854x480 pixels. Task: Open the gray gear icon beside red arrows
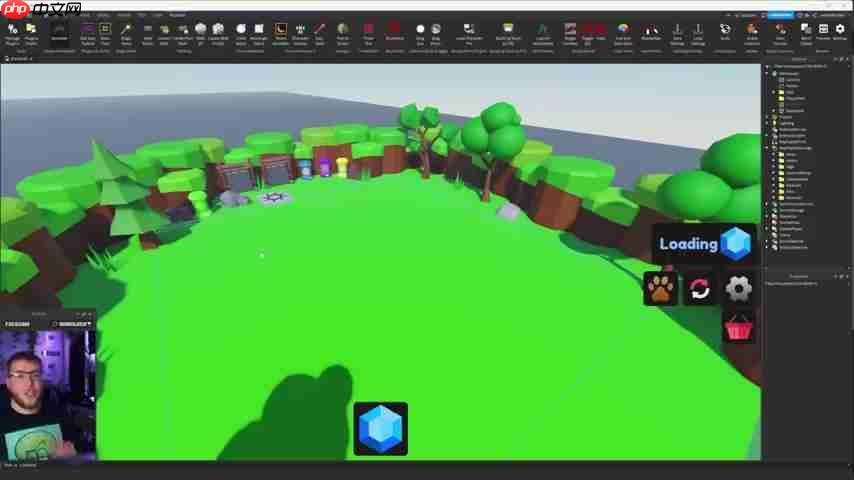[739, 288]
